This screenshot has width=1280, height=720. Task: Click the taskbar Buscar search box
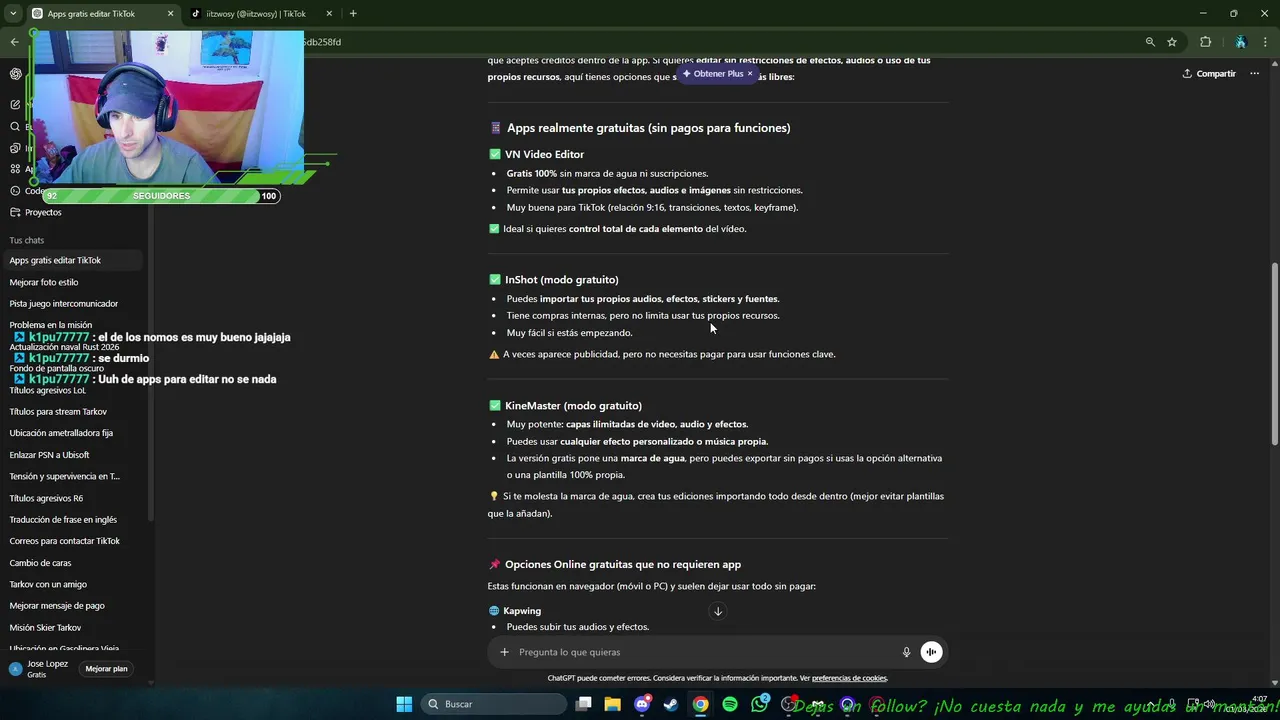coord(495,704)
